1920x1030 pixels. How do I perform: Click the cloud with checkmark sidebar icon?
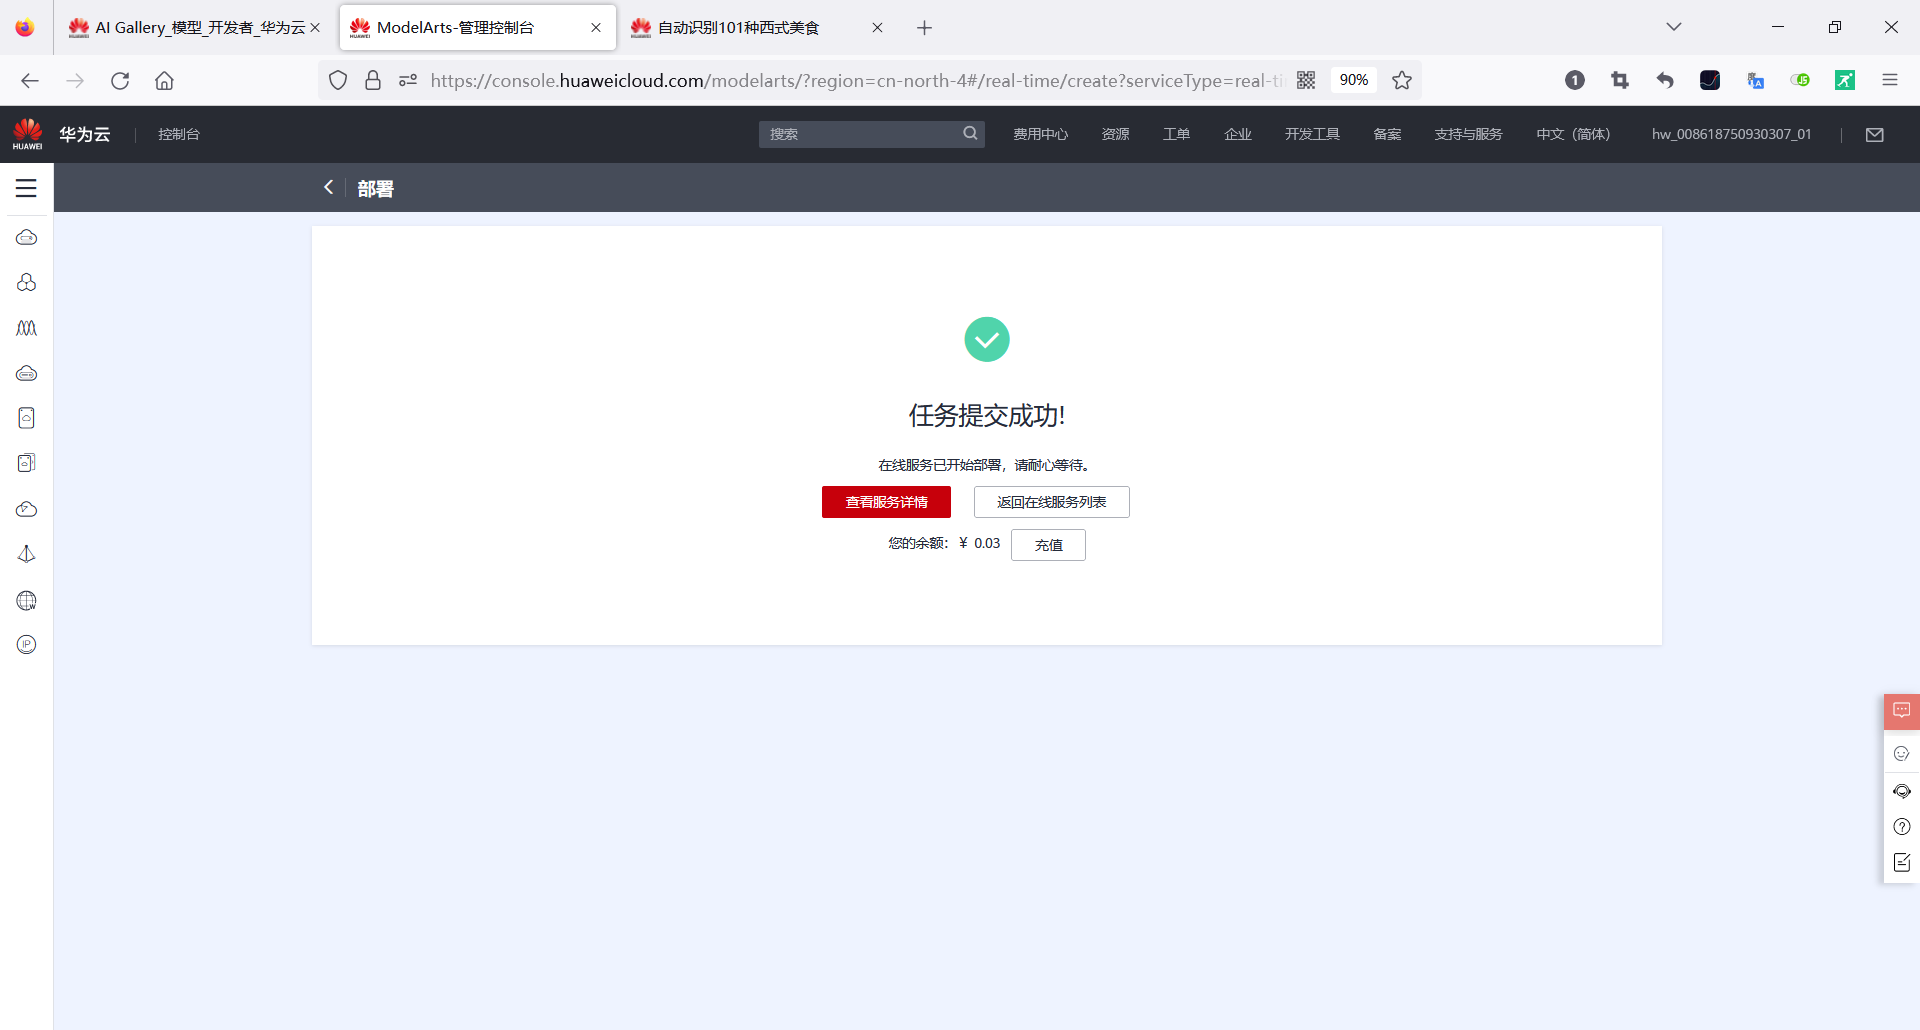(x=27, y=509)
